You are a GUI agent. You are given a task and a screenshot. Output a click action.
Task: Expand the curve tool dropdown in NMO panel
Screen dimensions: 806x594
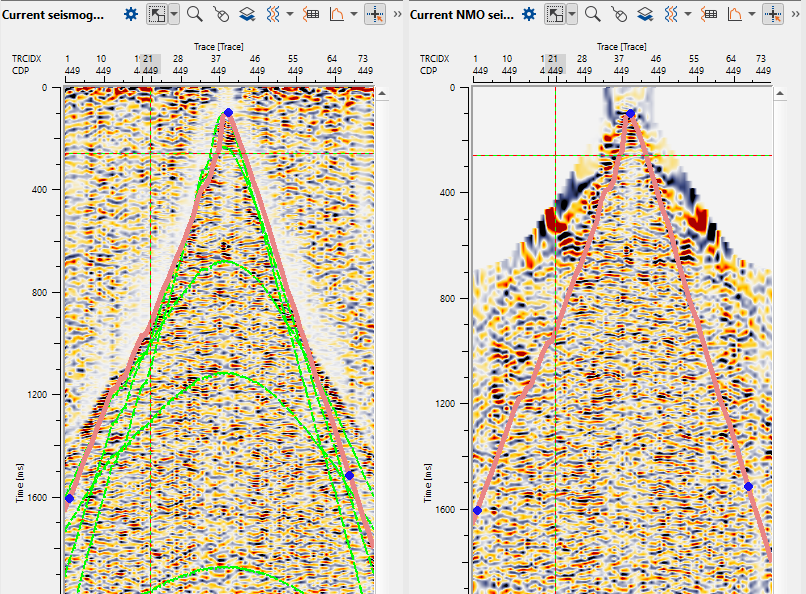(753, 14)
